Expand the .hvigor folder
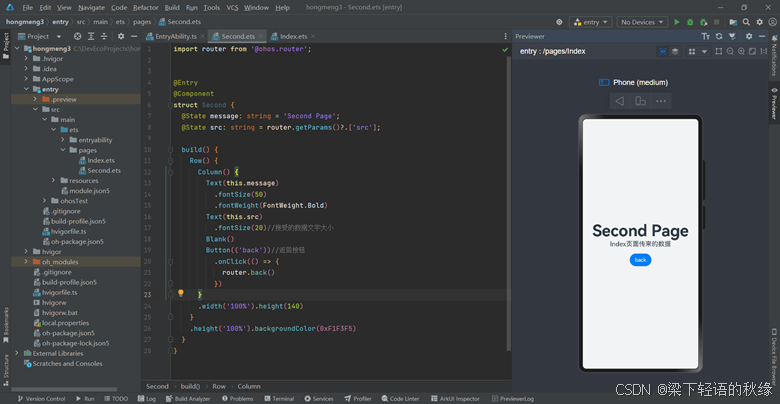780x404 pixels. [26, 59]
